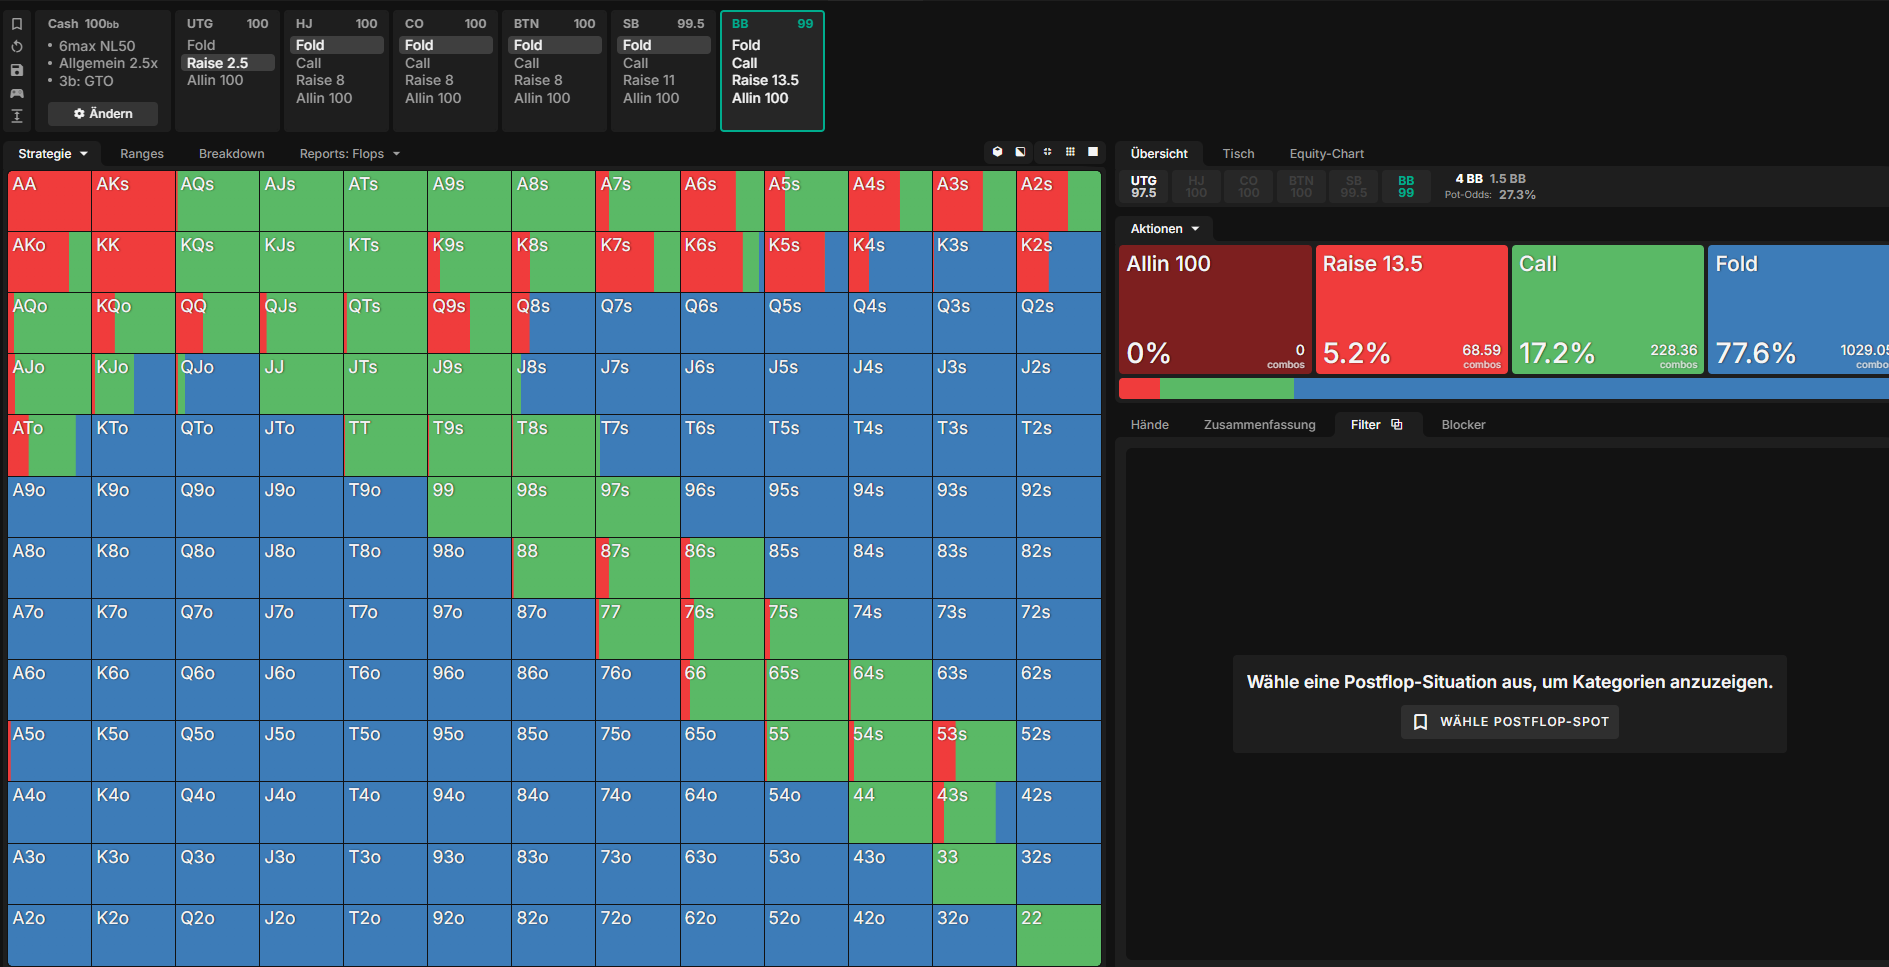
Task: Click the floppy disk save icon
Action: click(x=17, y=70)
